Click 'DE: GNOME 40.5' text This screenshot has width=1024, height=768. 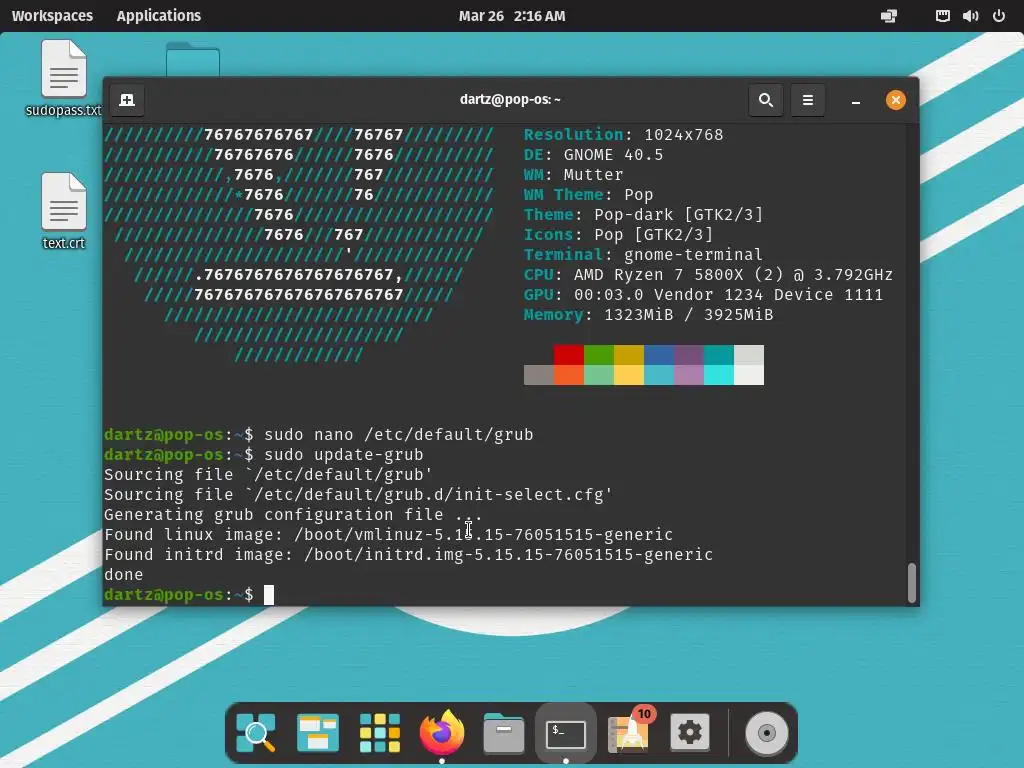tap(594, 155)
